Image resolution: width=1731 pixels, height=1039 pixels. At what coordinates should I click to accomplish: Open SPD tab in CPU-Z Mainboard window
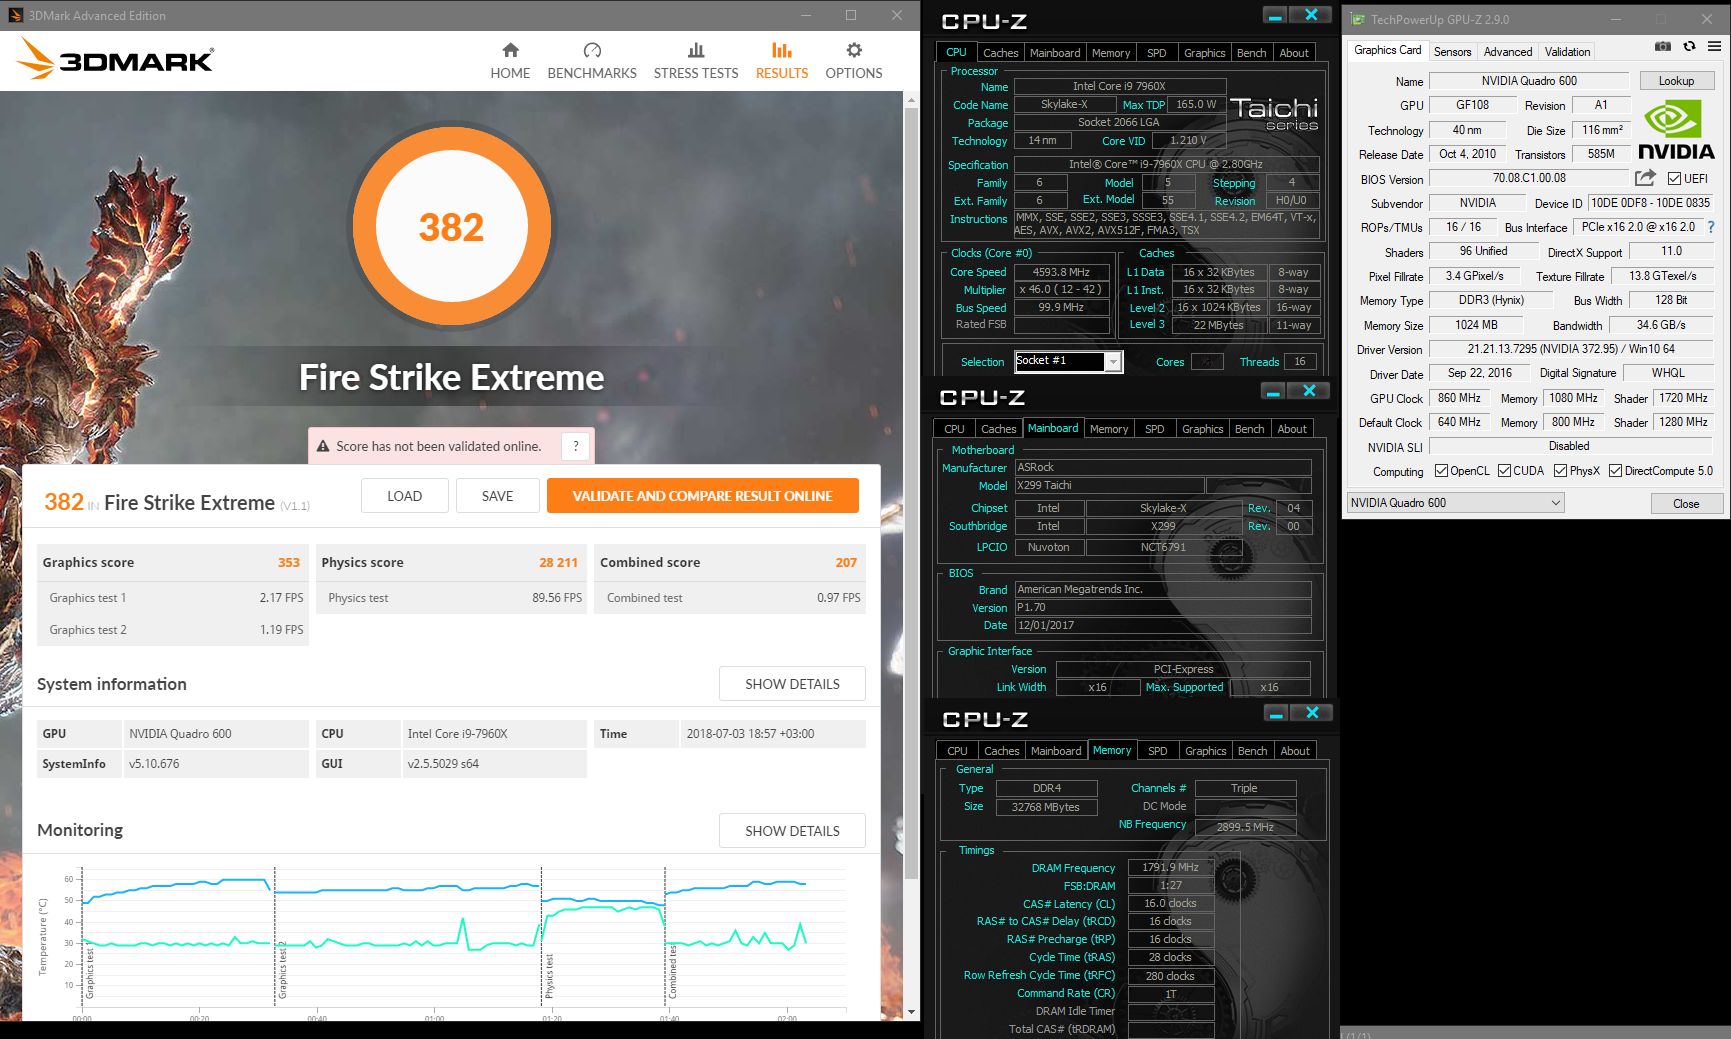coord(1155,429)
